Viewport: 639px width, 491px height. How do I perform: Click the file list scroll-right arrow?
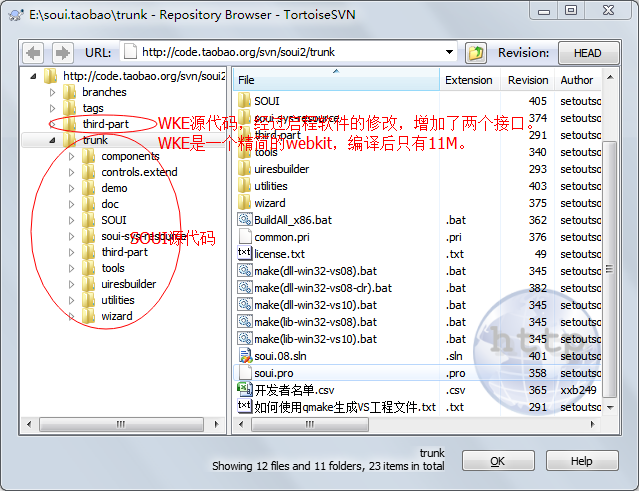[x=592, y=424]
